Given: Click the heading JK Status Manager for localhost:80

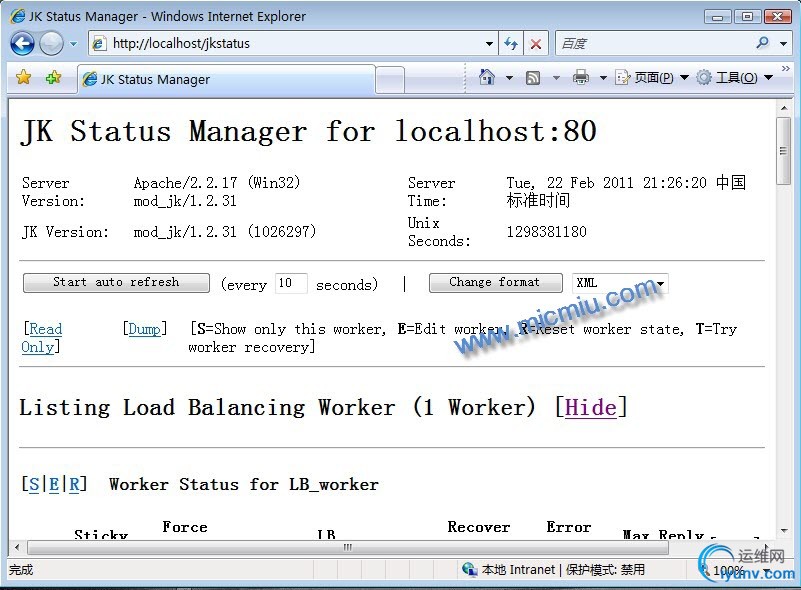Looking at the screenshot, I should [x=309, y=131].
